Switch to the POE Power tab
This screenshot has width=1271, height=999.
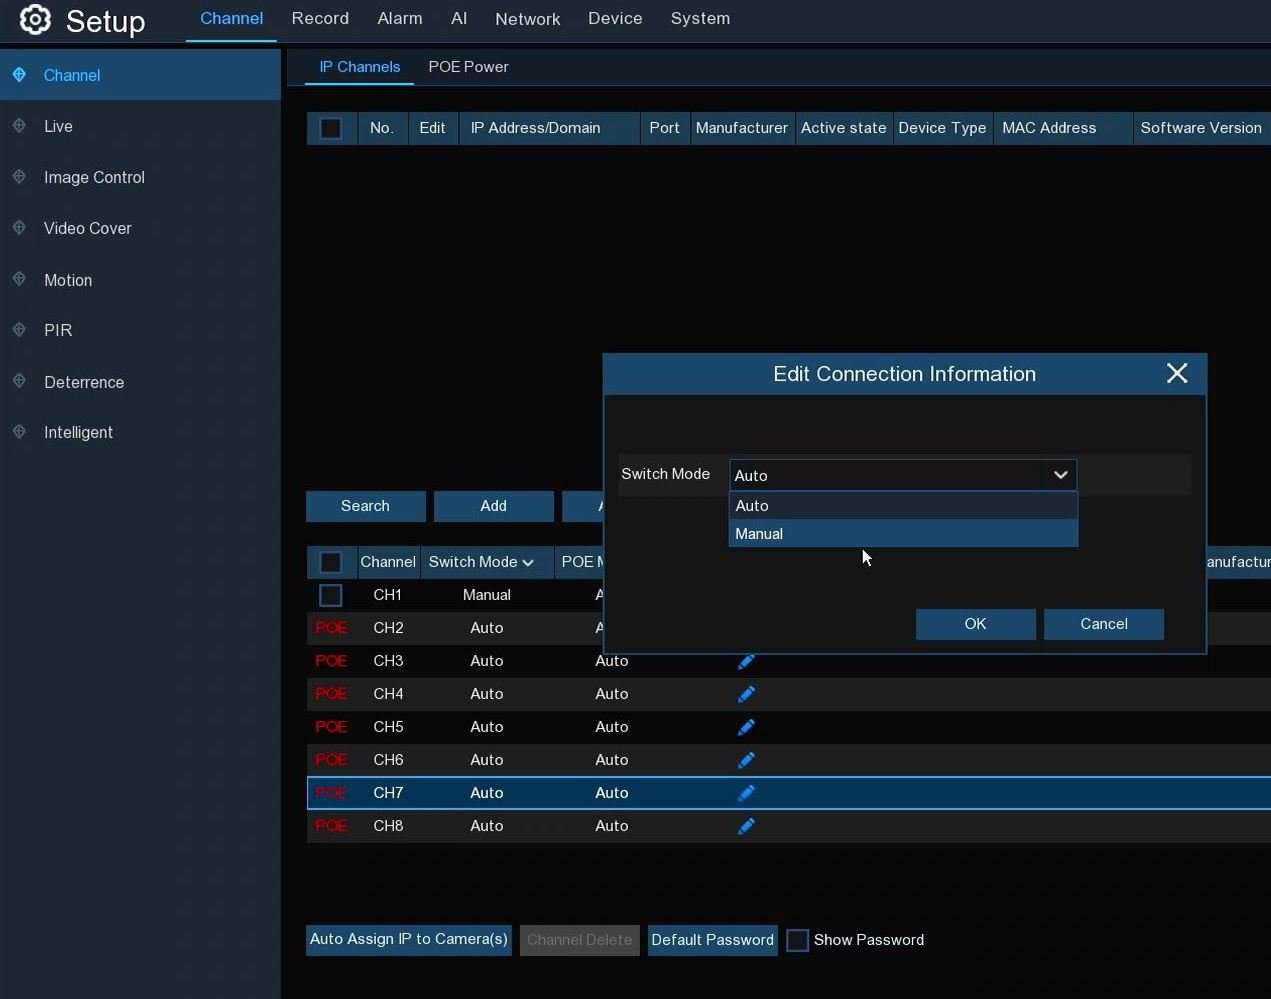coord(468,67)
